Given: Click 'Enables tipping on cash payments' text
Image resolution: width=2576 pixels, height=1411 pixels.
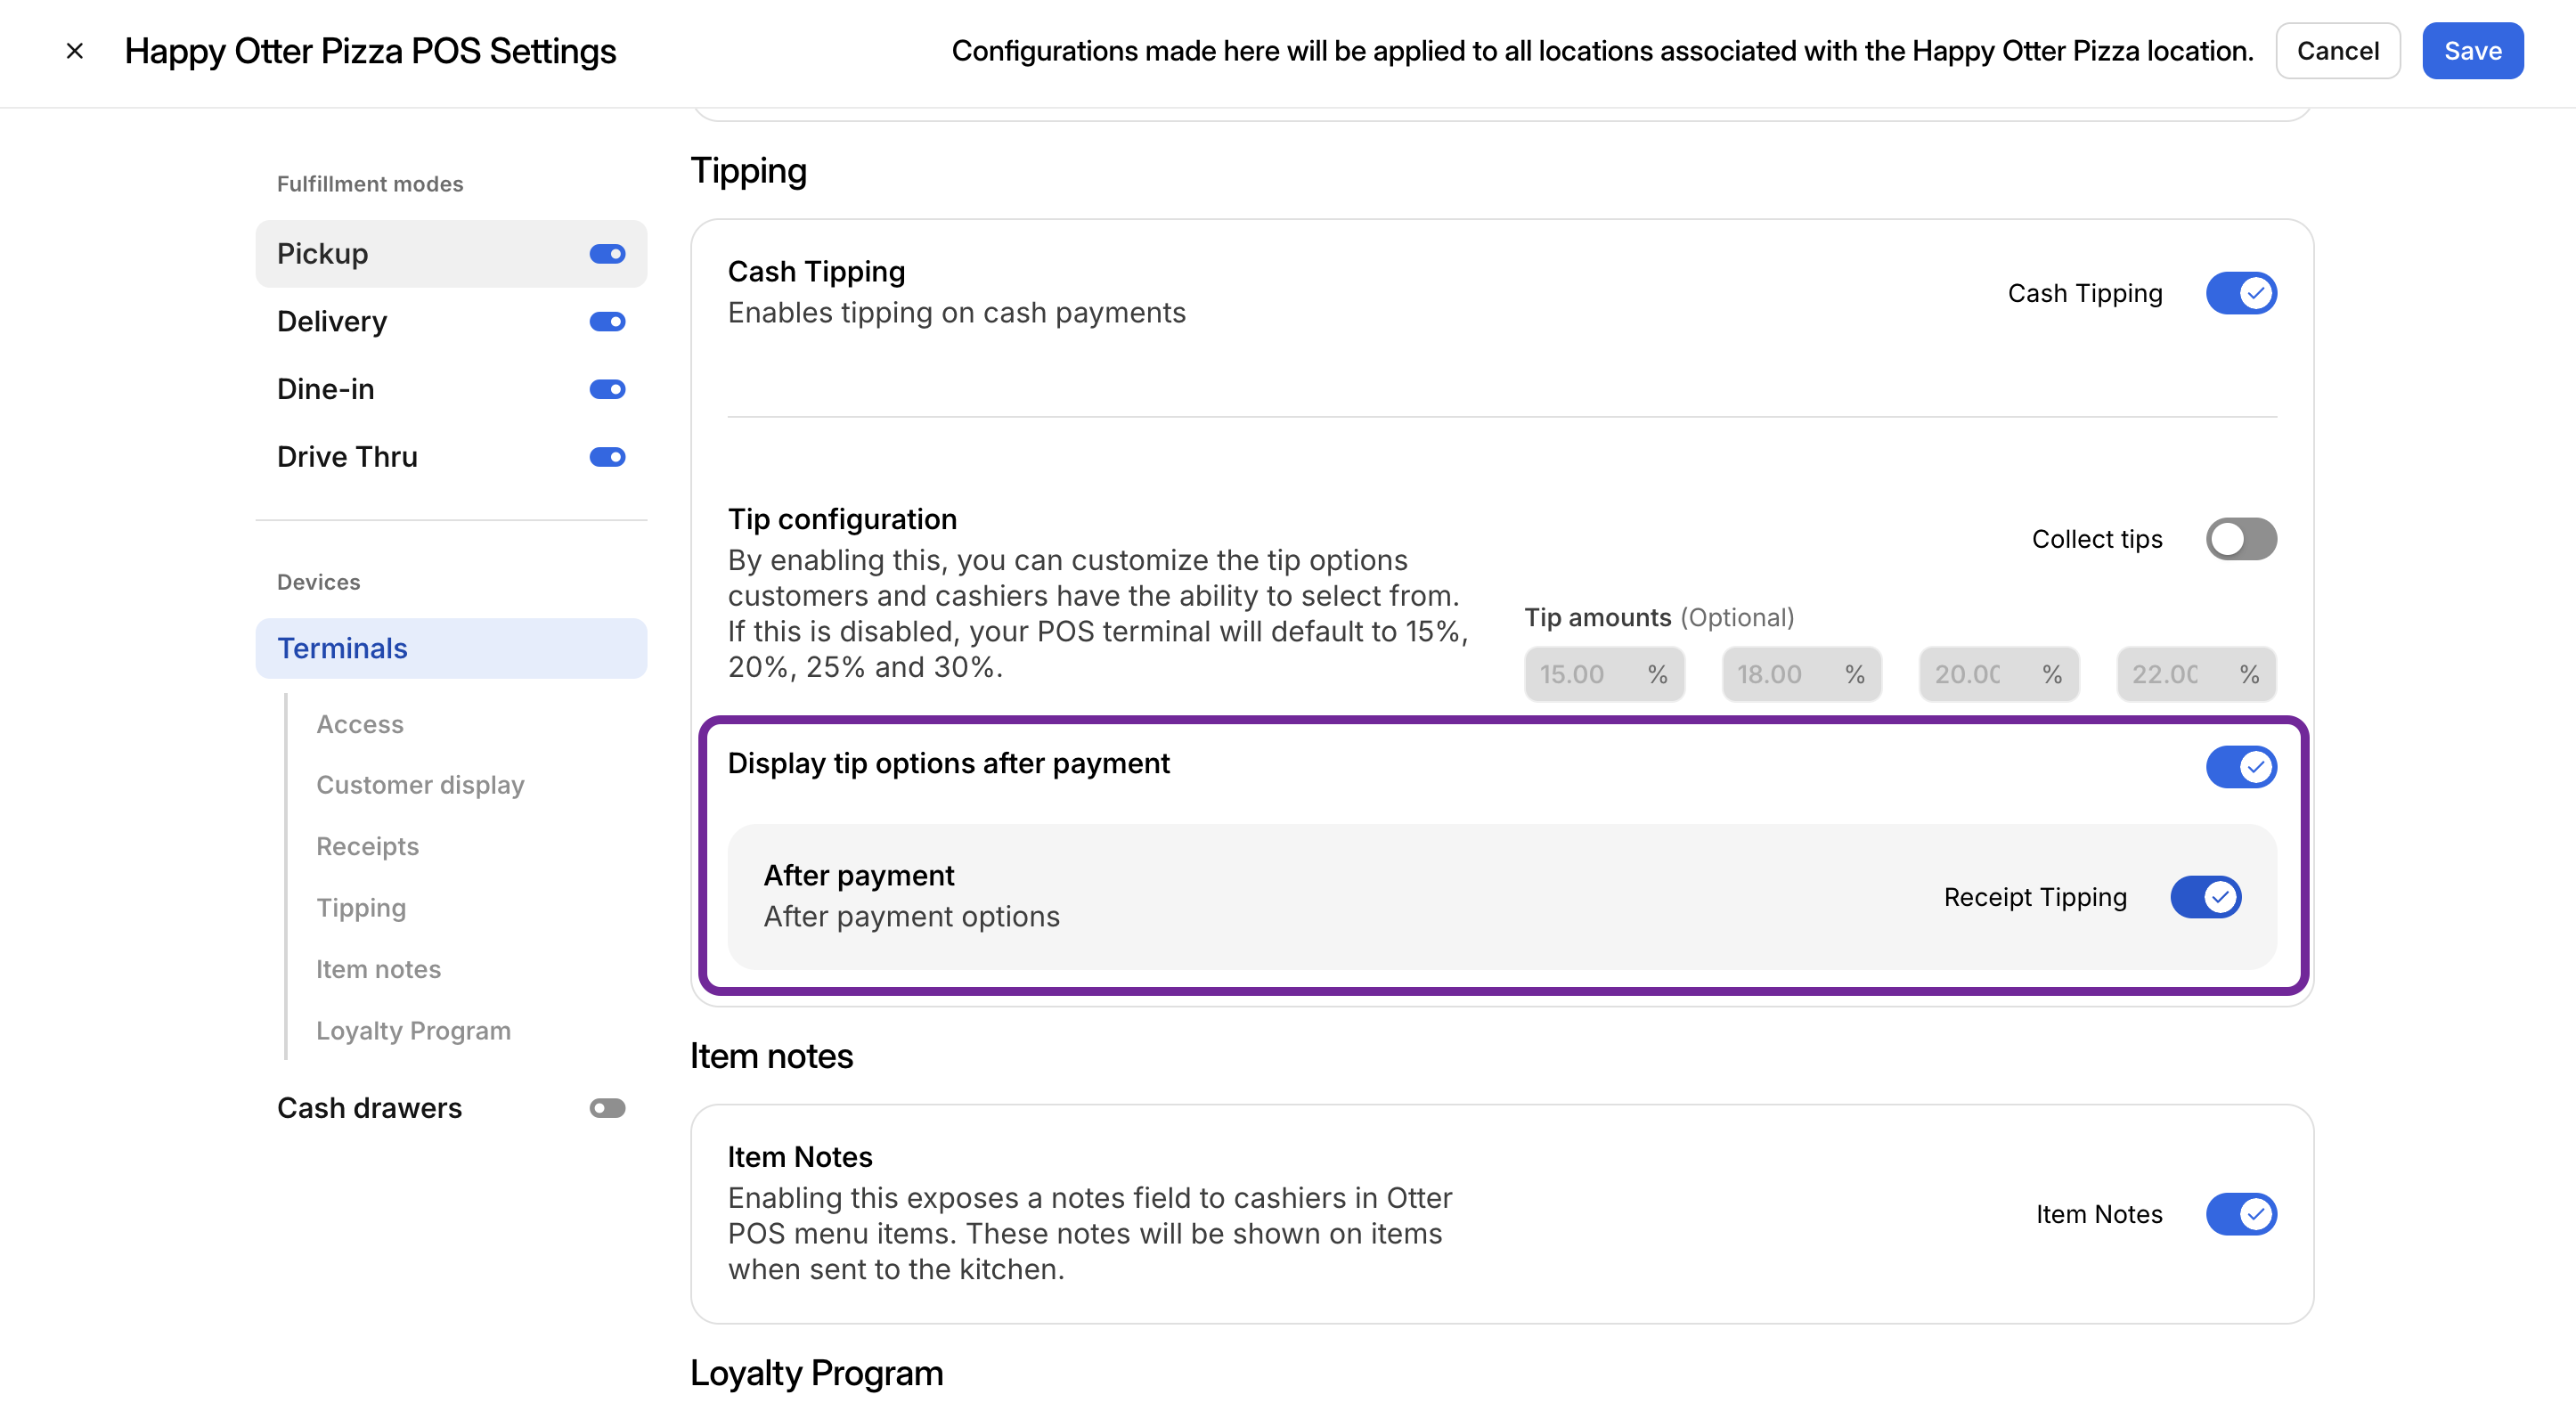Looking at the screenshot, I should 956,313.
